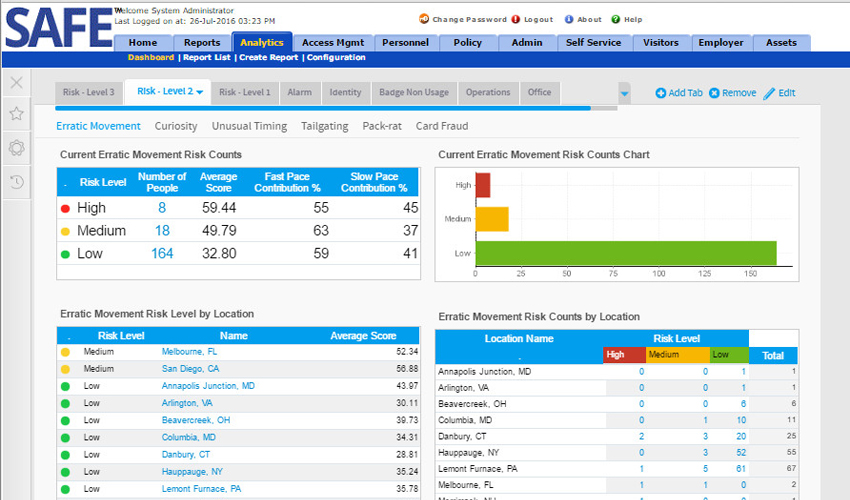Open the tab overflow dropdown arrow
Screen dimensions: 850x500
tap(625, 93)
